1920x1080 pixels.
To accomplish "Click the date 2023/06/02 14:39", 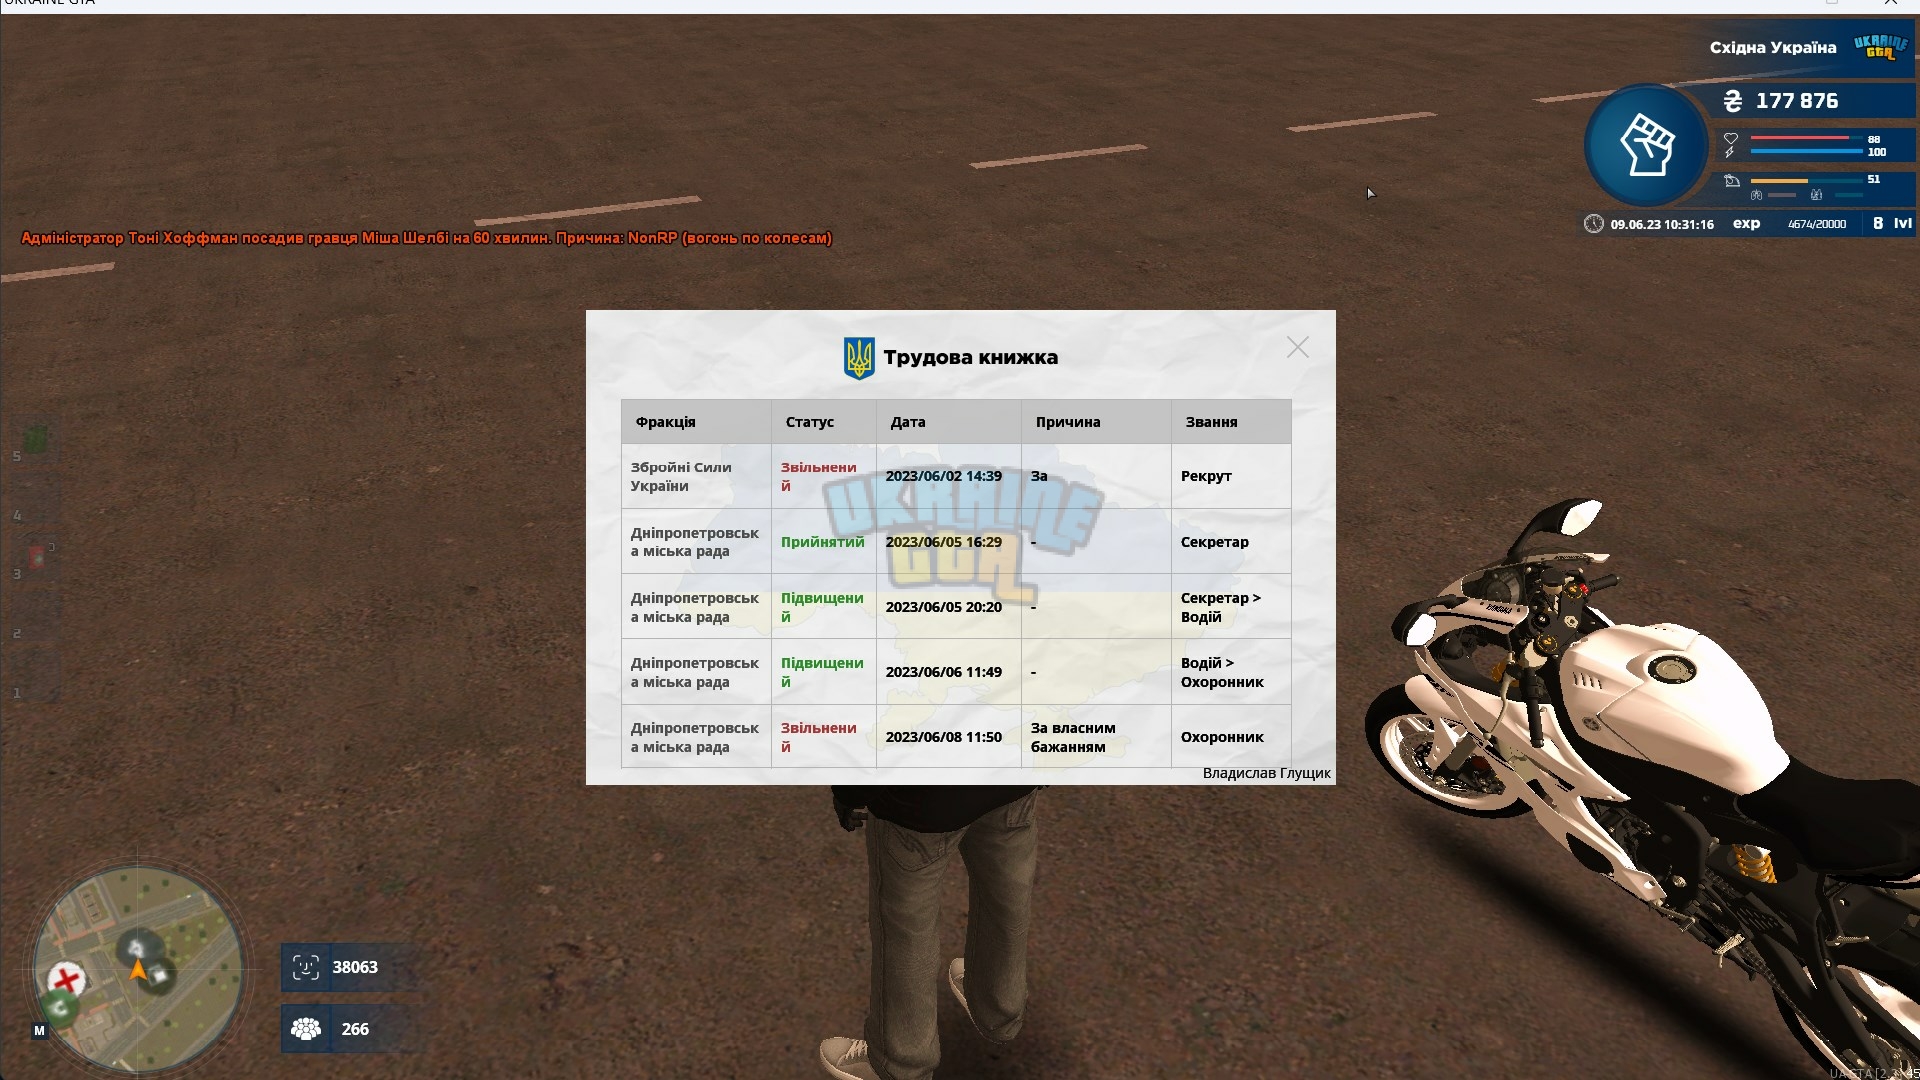I will pyautogui.click(x=944, y=476).
